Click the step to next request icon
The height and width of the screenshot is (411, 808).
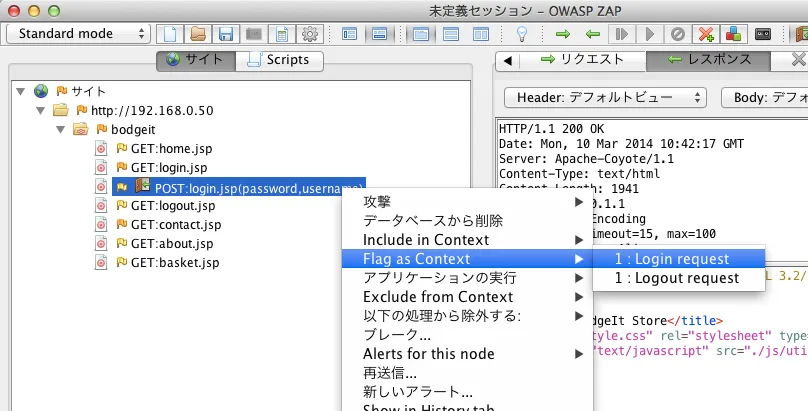click(x=621, y=34)
